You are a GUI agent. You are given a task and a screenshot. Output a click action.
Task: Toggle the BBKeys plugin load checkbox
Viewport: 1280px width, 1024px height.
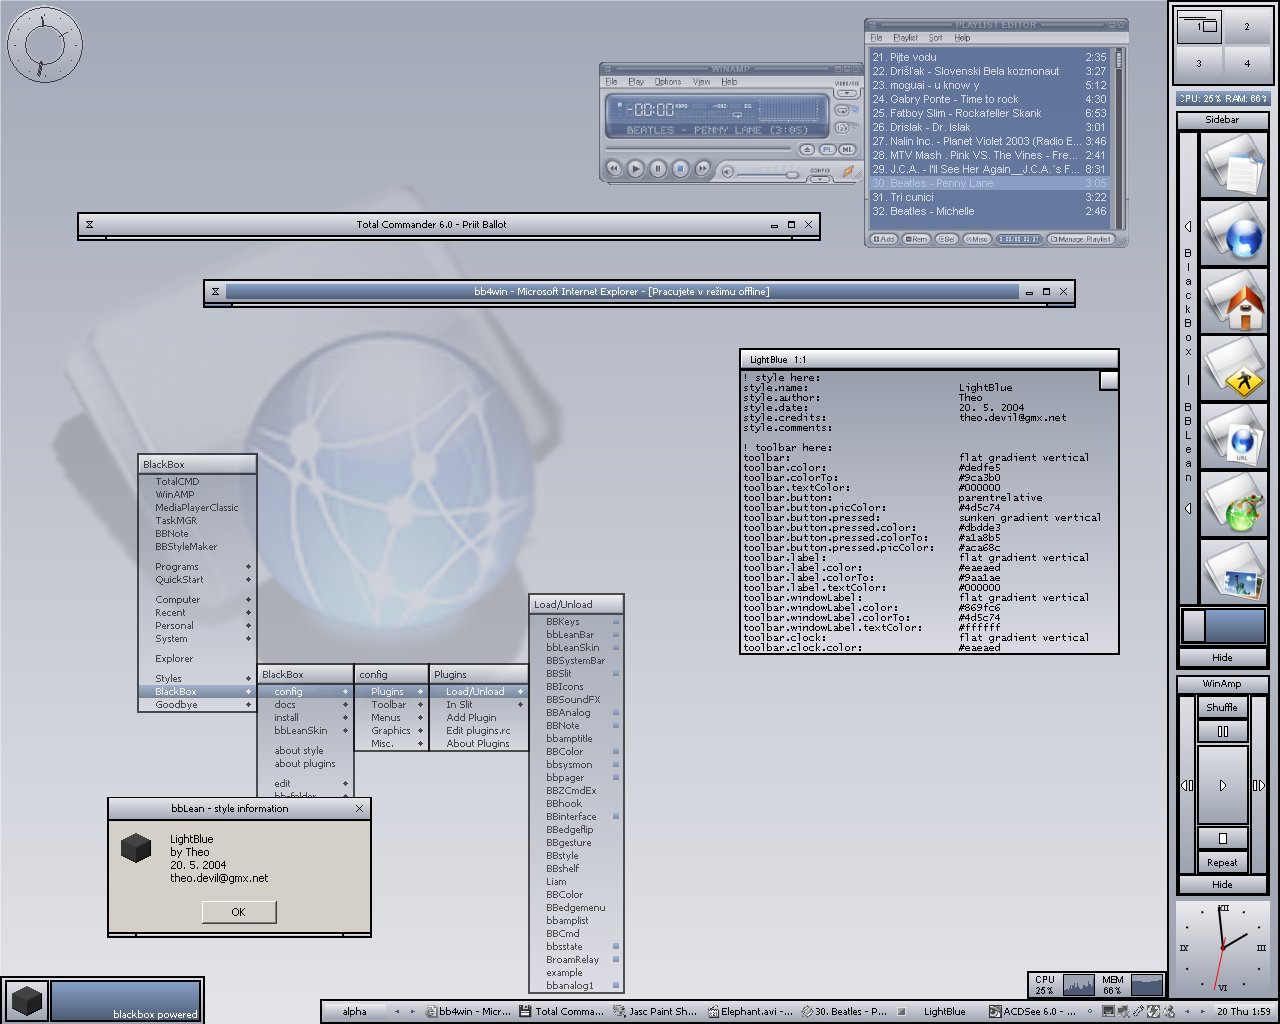coord(615,622)
